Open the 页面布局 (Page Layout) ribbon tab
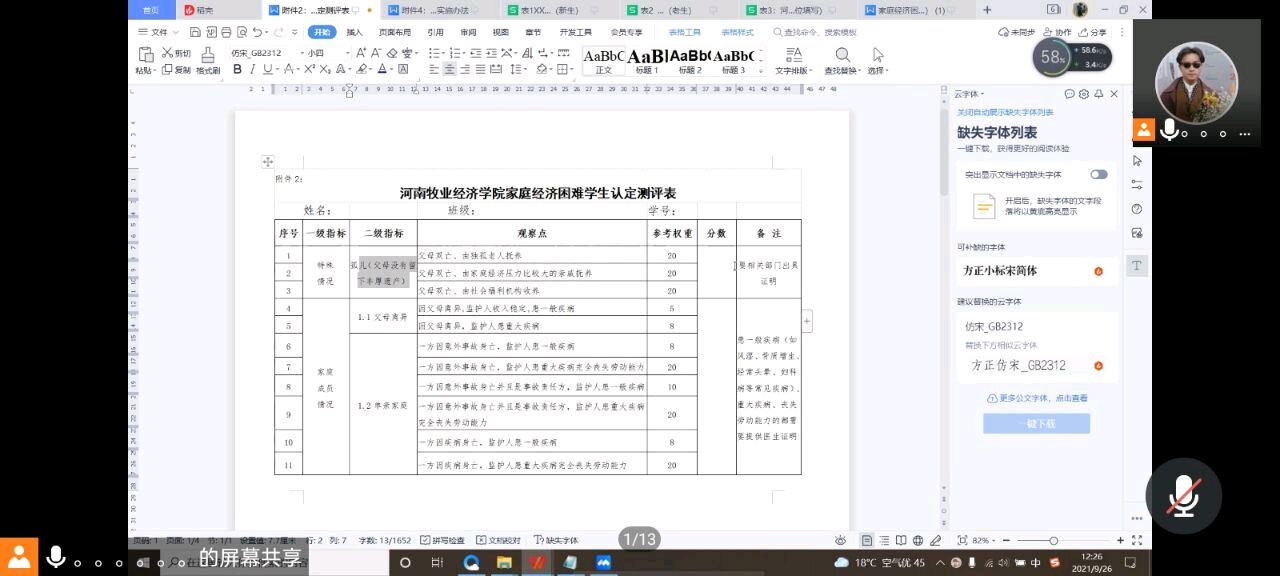The width and height of the screenshot is (1280, 576). pyautogui.click(x=394, y=32)
